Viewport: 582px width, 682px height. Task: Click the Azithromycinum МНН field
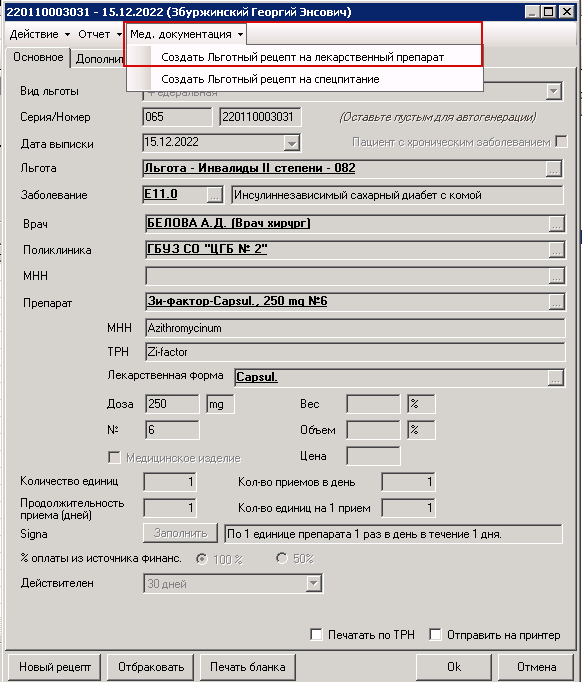coord(355,328)
